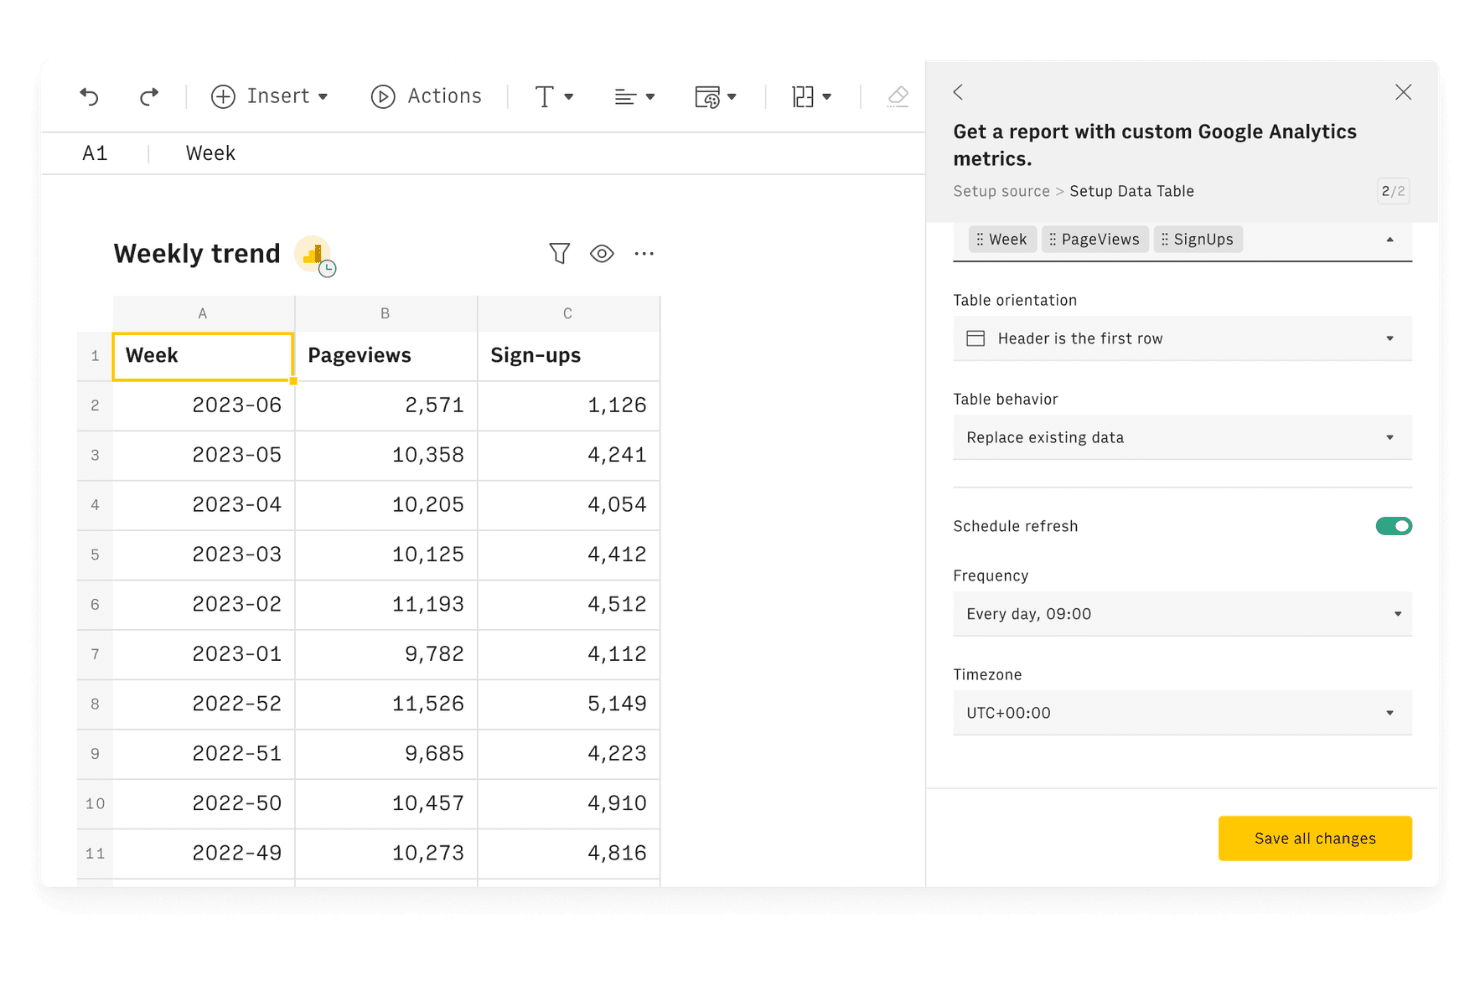Open the Actions menu

coord(427,96)
